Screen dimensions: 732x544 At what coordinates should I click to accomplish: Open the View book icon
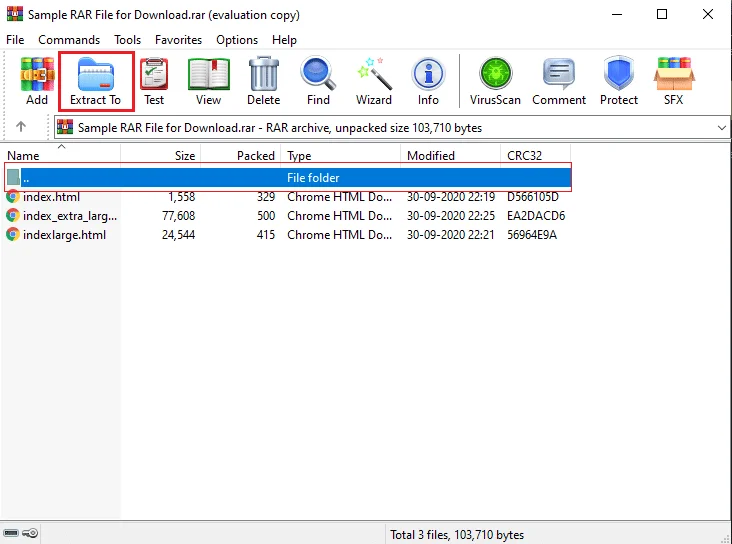[x=209, y=74]
